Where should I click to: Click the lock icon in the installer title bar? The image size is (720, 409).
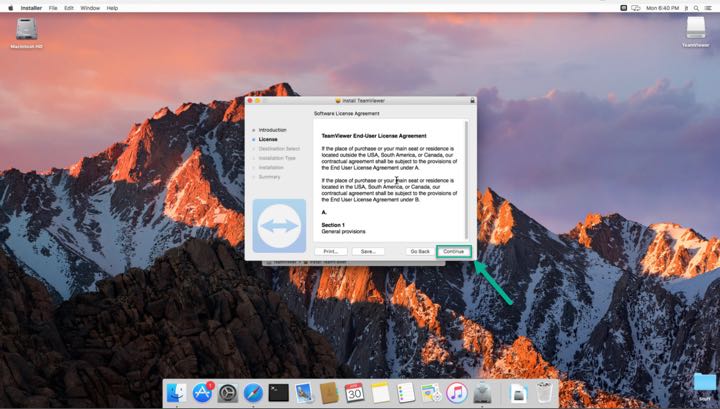click(472, 101)
